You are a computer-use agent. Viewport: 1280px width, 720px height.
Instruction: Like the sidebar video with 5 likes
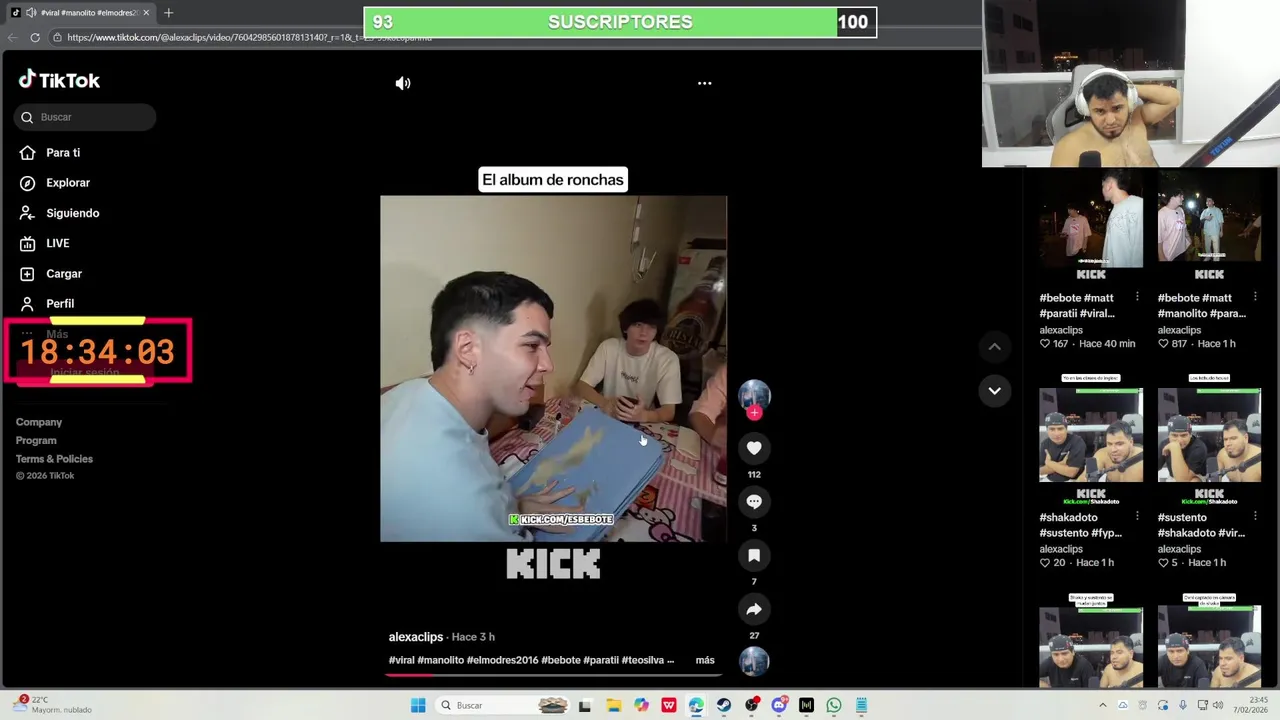pyautogui.click(x=1163, y=563)
